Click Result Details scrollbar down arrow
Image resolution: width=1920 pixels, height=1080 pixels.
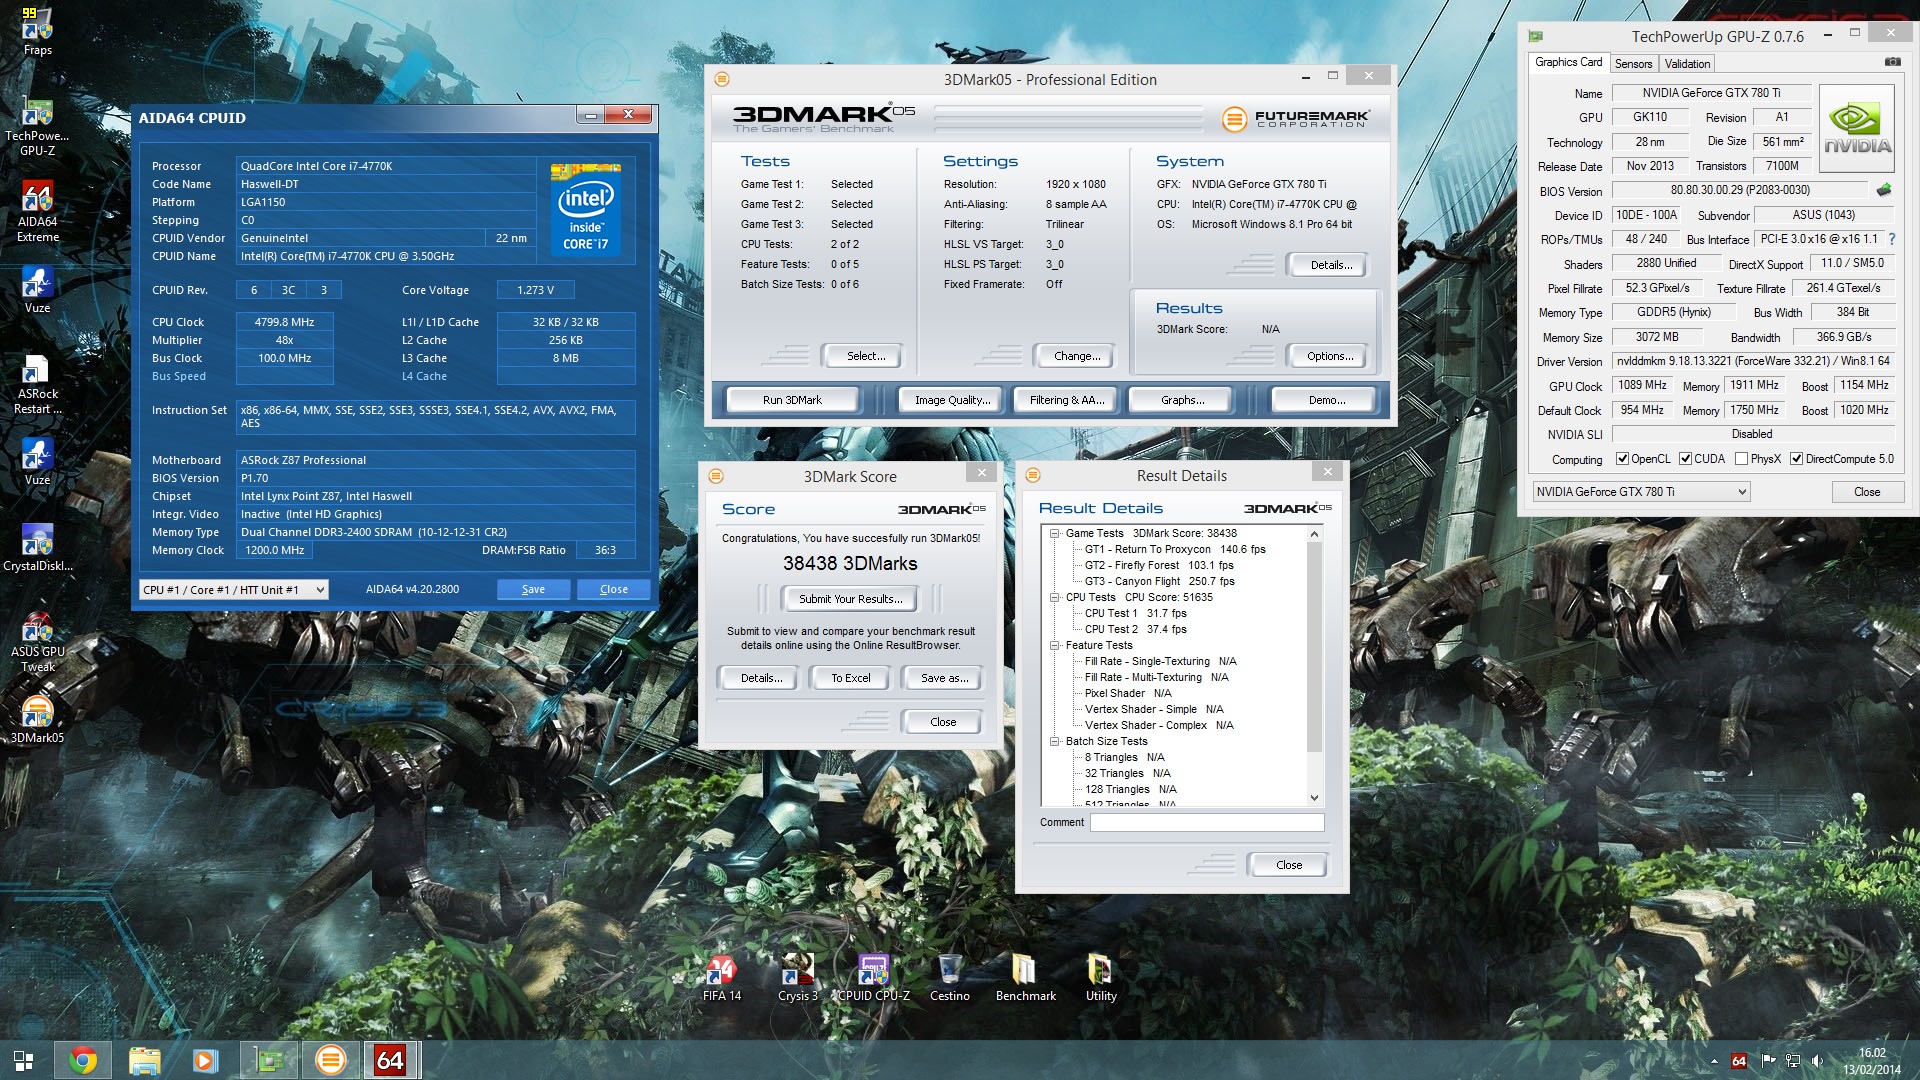tap(1314, 797)
